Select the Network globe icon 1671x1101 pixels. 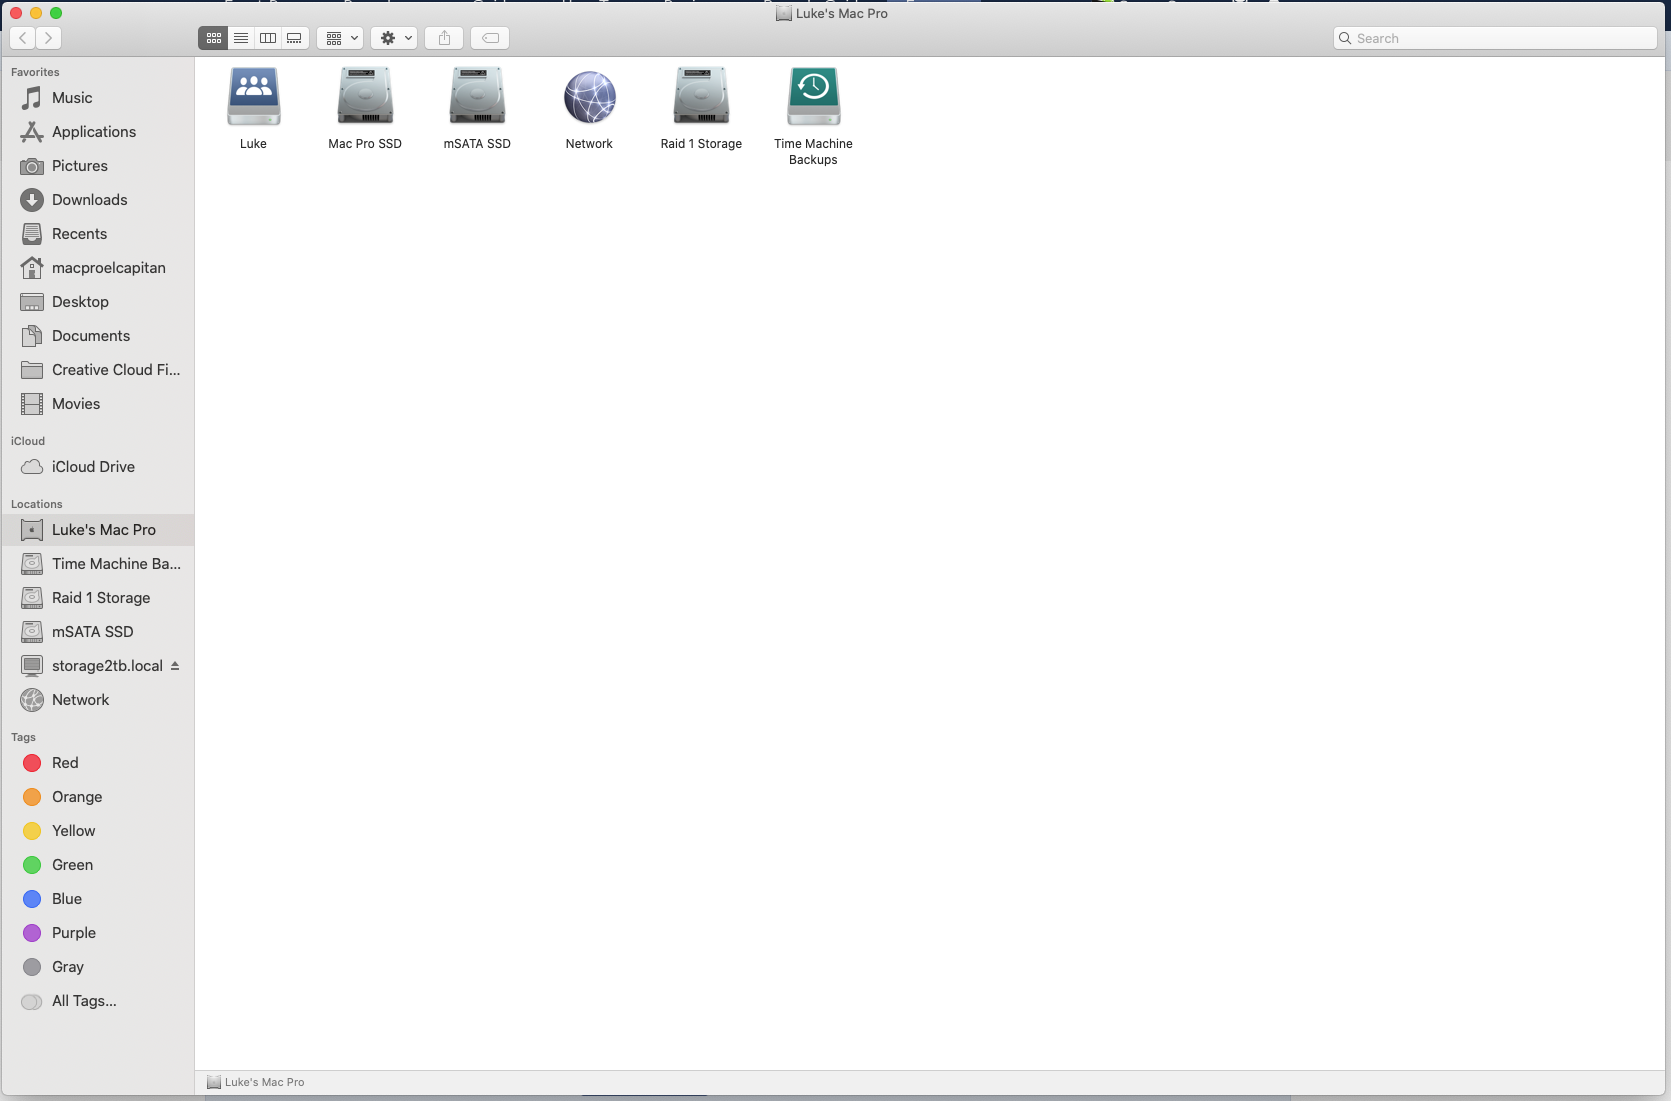pos(589,97)
